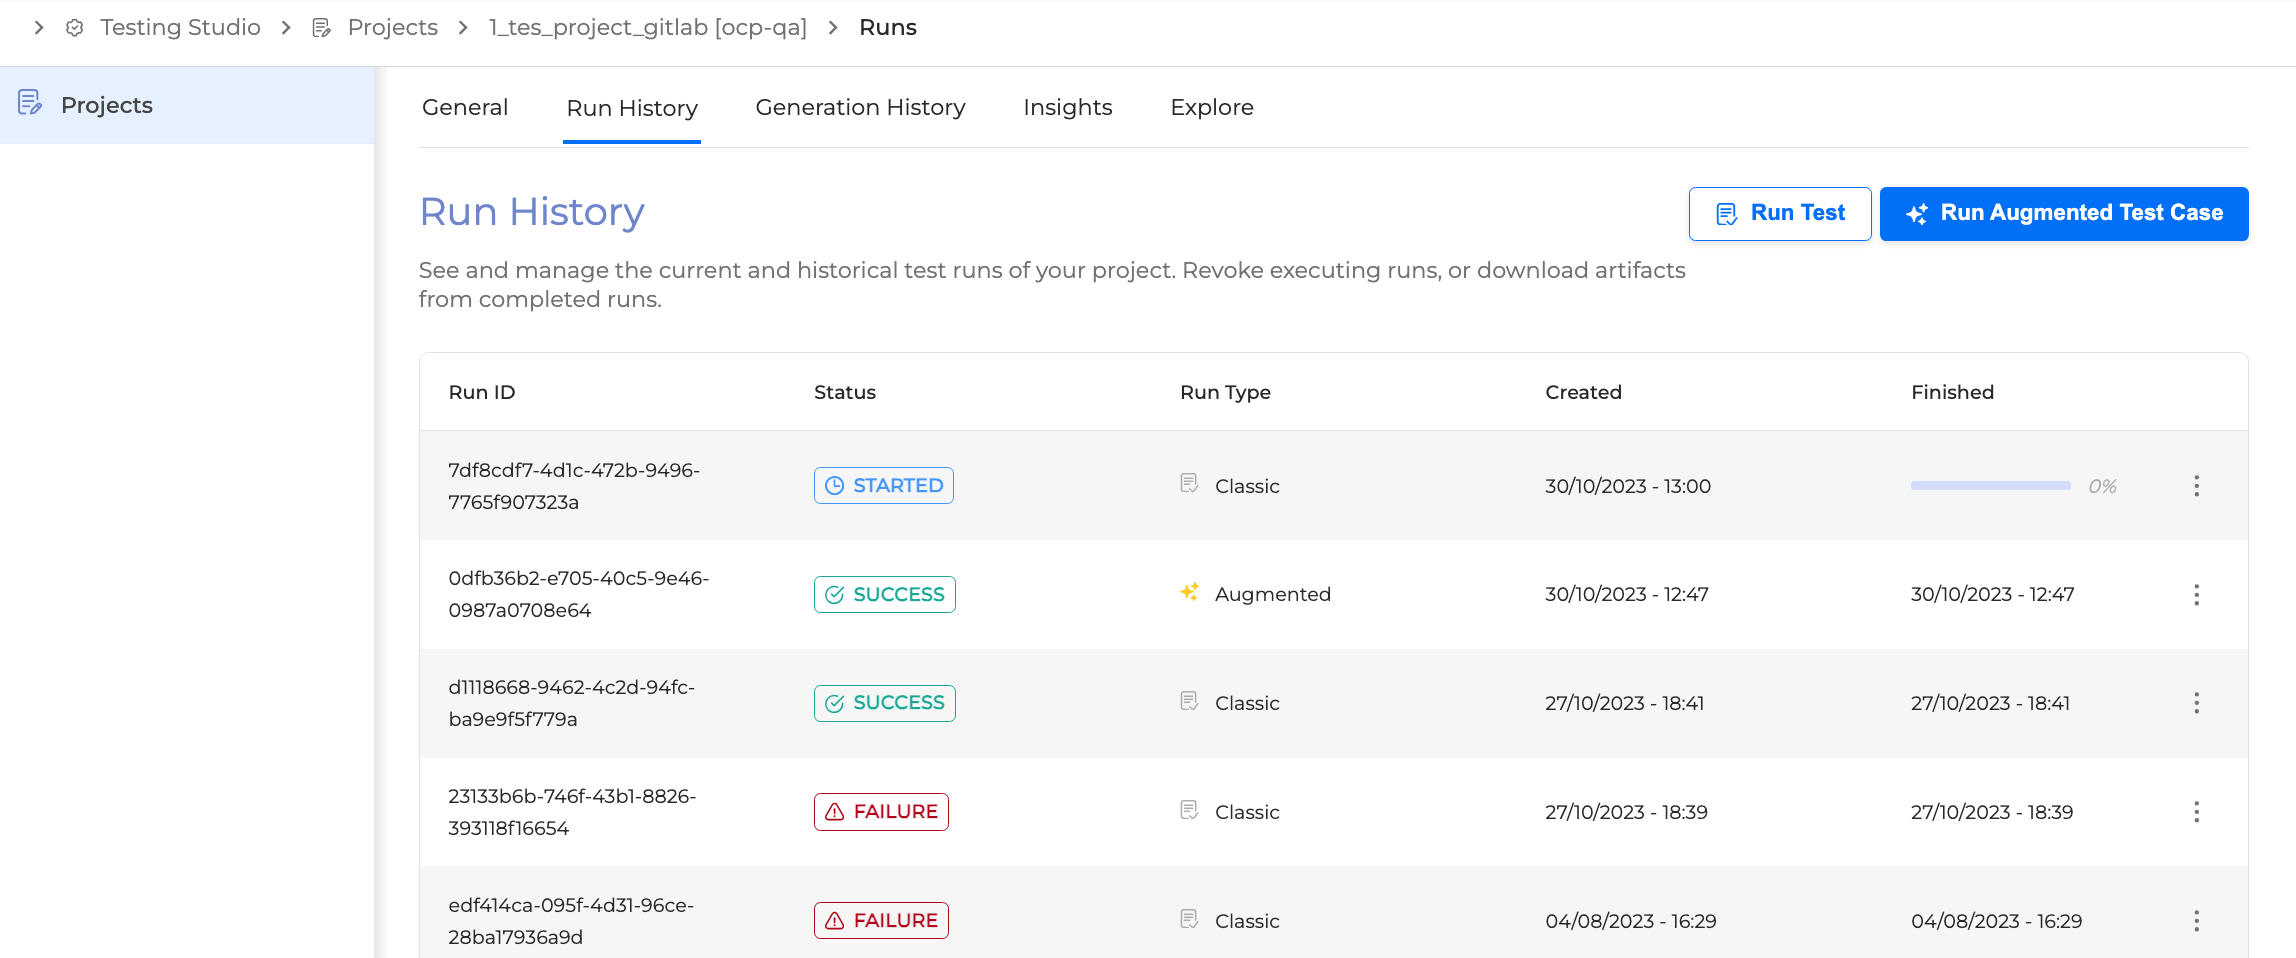Switch to the General tab
2296x958 pixels.
(465, 107)
